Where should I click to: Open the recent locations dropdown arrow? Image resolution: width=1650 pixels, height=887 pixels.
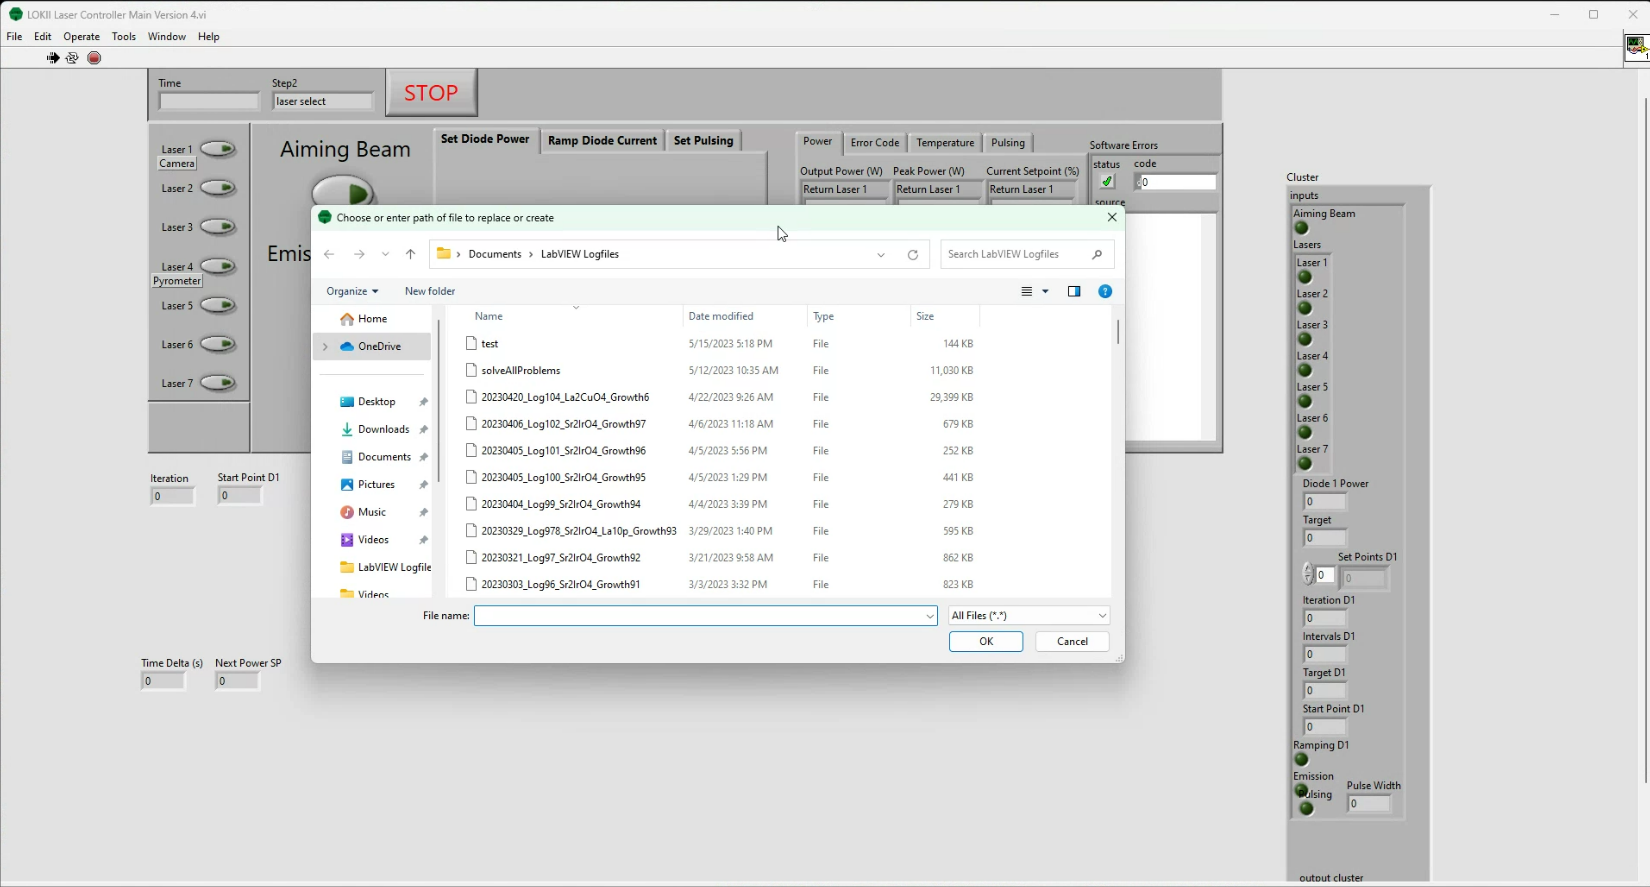[x=385, y=254]
